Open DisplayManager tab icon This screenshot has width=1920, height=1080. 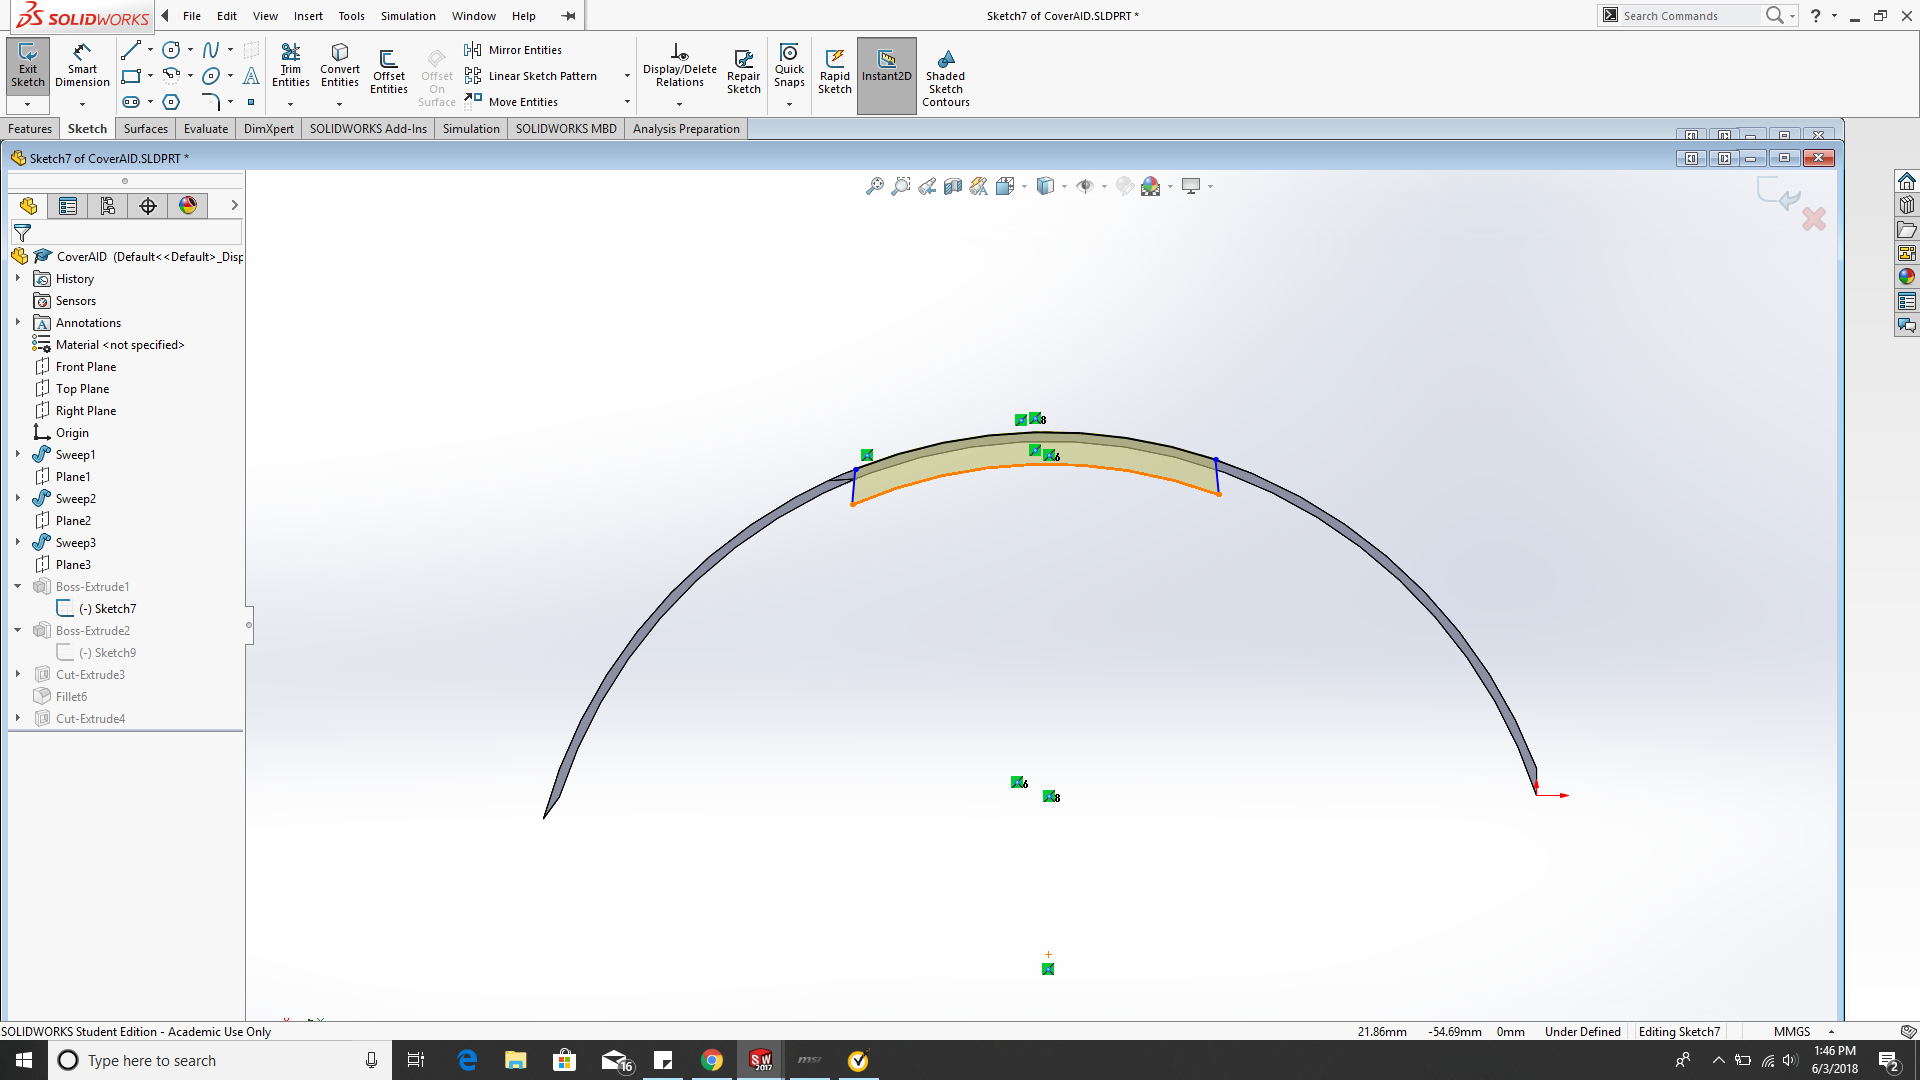188,206
